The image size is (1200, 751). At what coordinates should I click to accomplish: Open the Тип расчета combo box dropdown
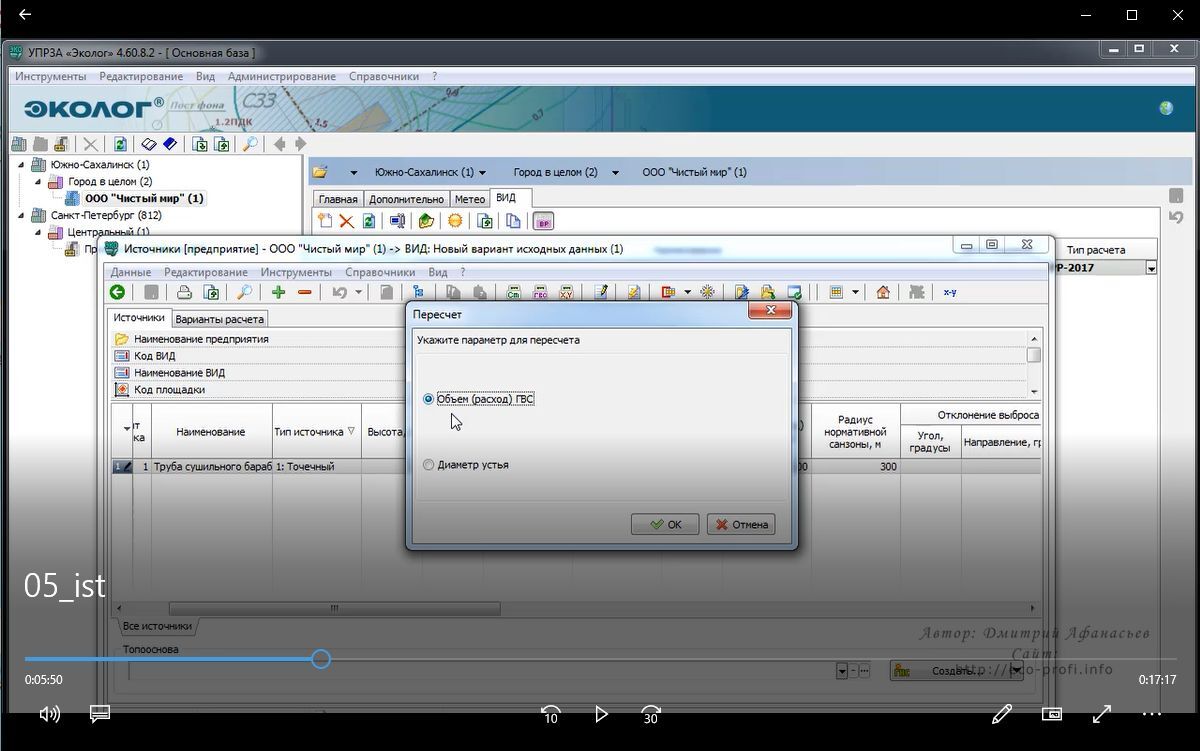[1151, 268]
